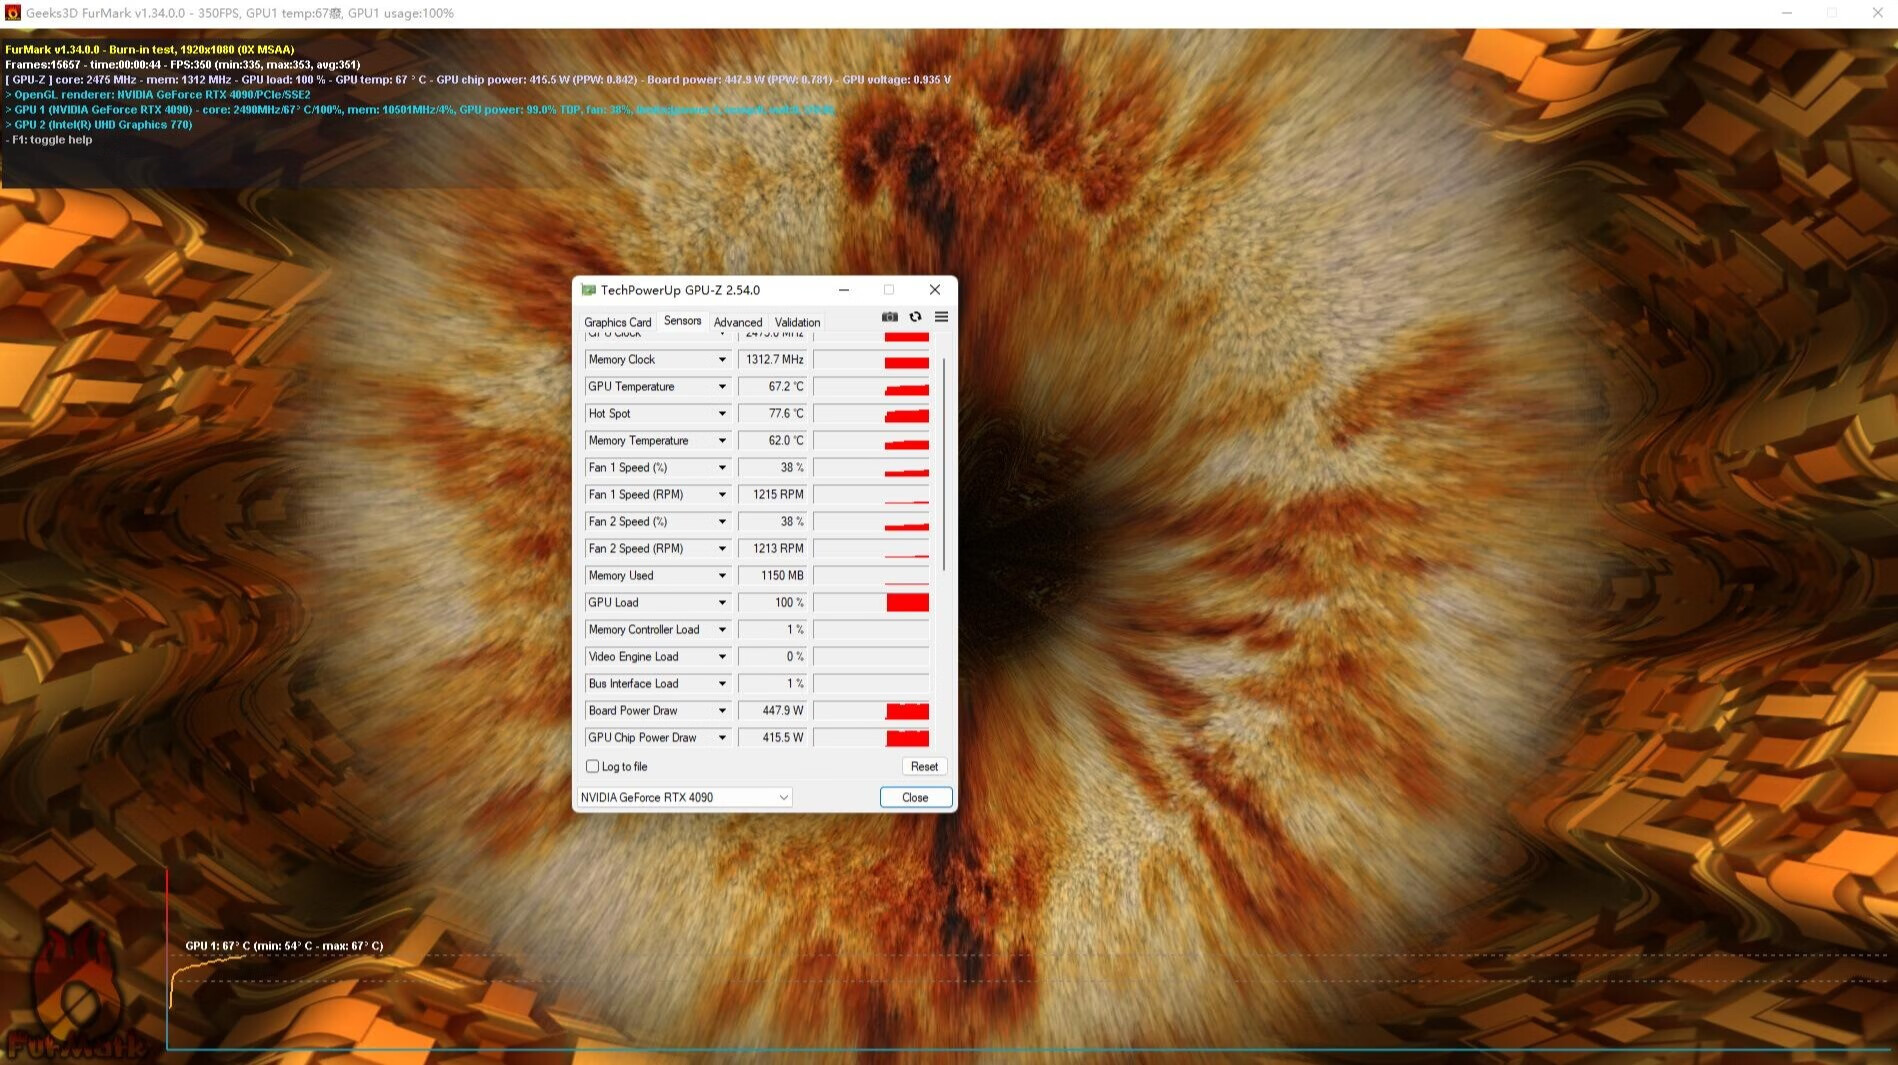Click the Video Engine Load 0 % value
Screen dimensions: 1898x1065
pyautogui.click(x=772, y=657)
